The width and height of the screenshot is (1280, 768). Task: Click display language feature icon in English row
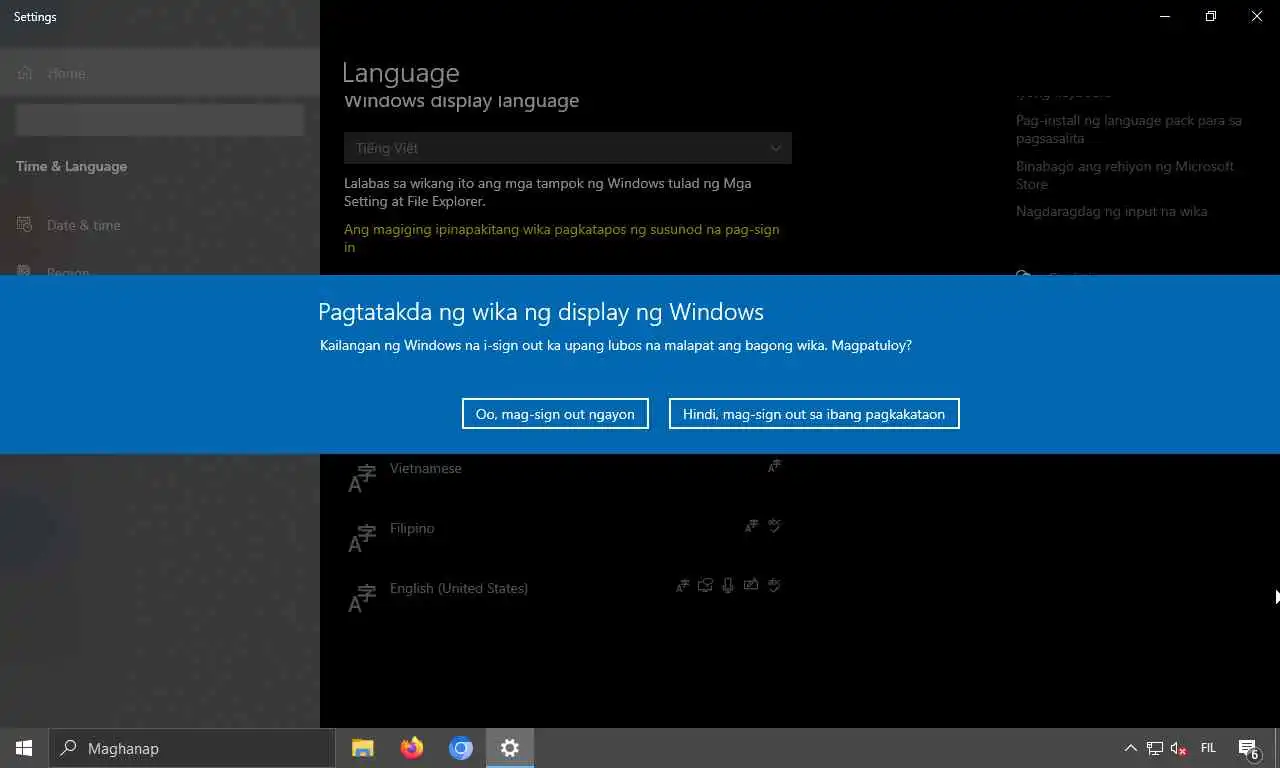pos(683,586)
